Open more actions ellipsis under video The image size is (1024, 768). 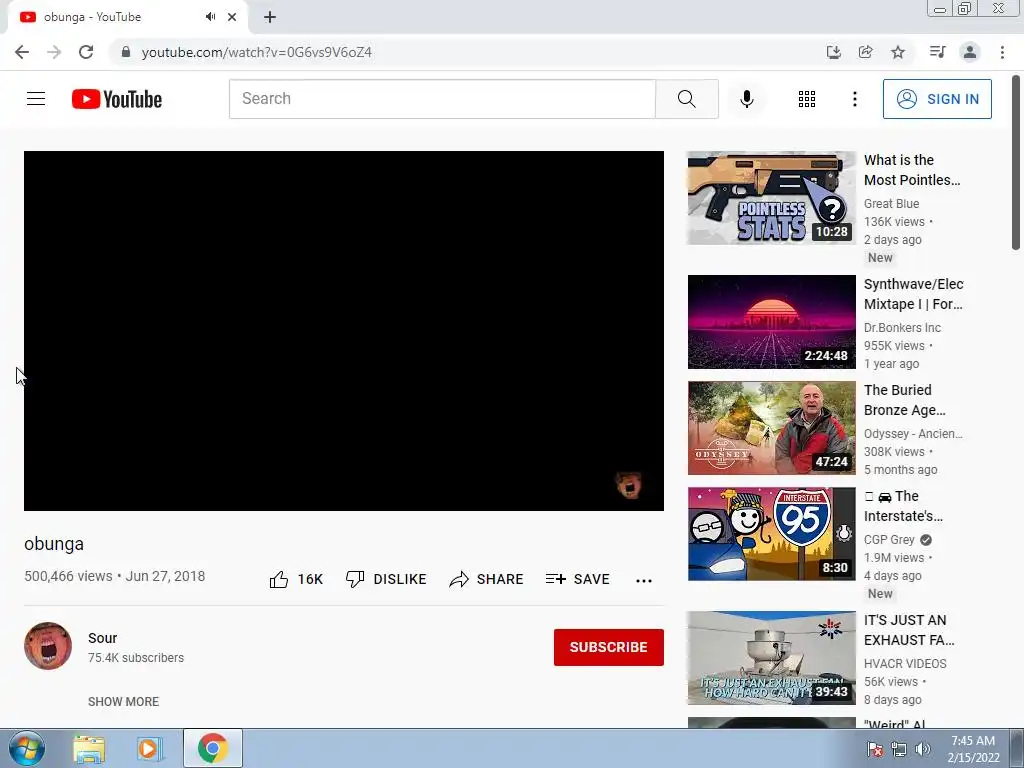click(x=644, y=580)
